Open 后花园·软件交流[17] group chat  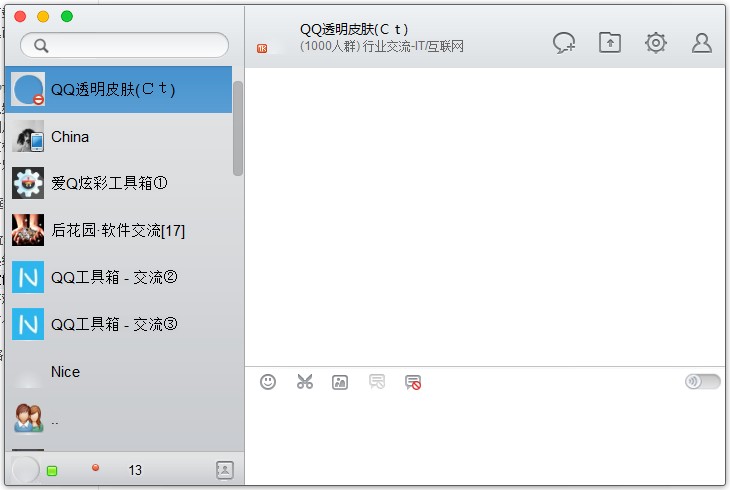(x=118, y=230)
